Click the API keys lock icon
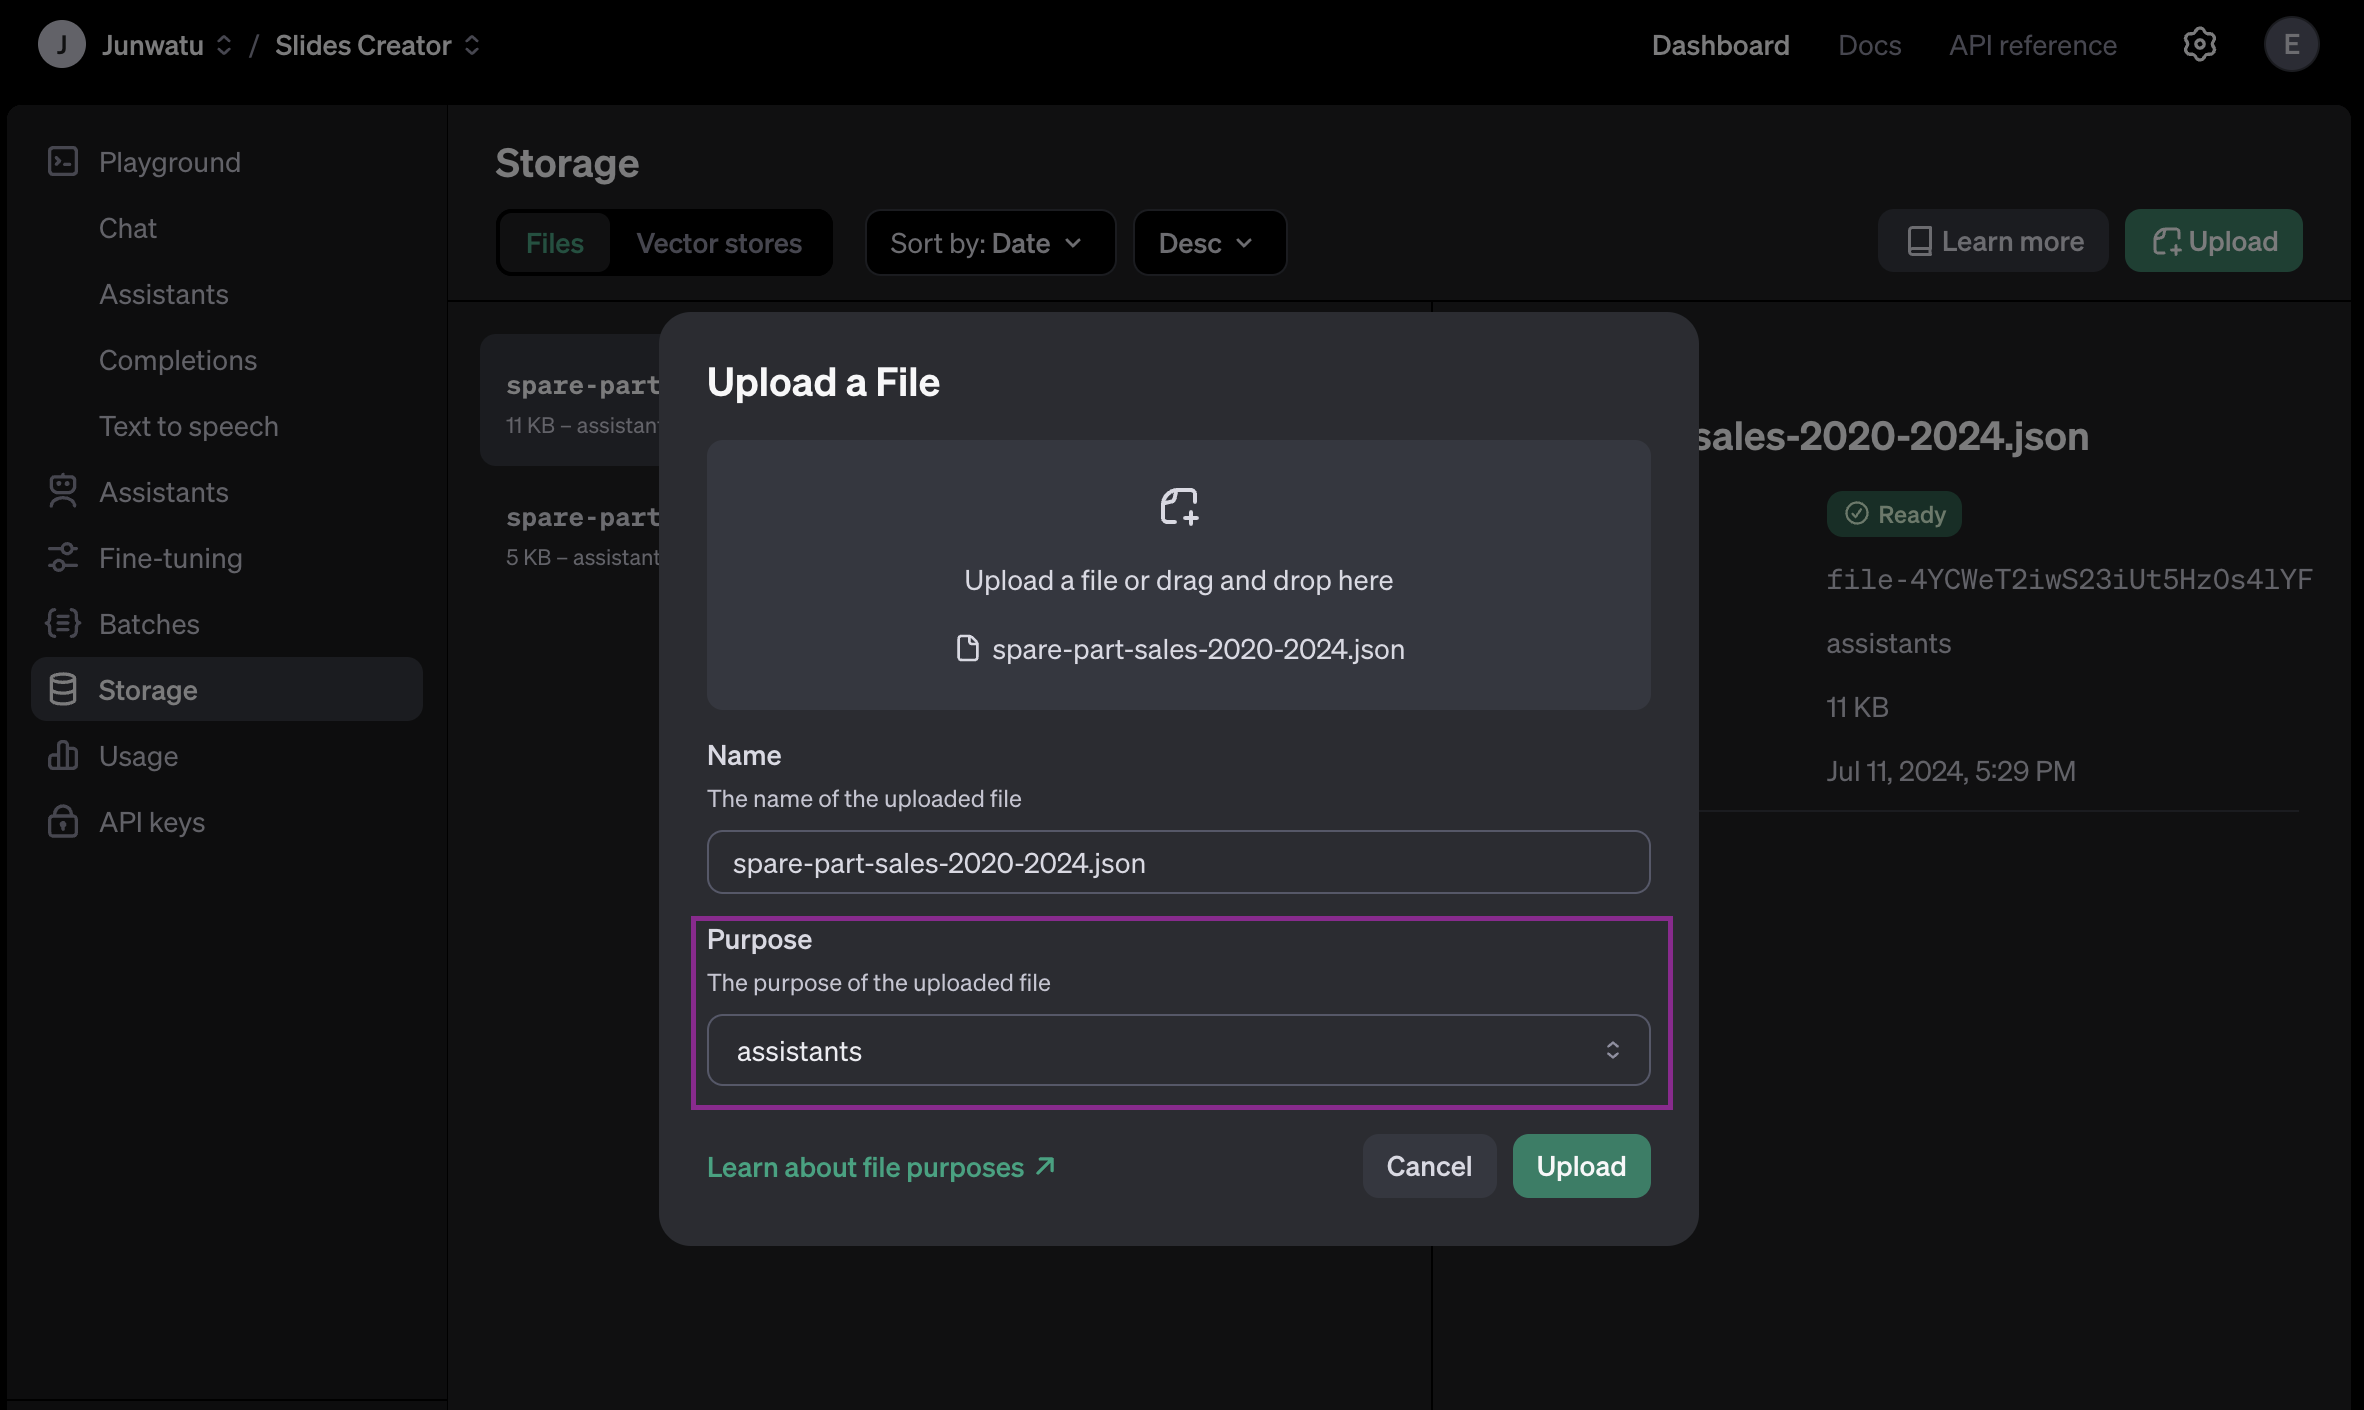The height and width of the screenshot is (1410, 2364). [63, 822]
